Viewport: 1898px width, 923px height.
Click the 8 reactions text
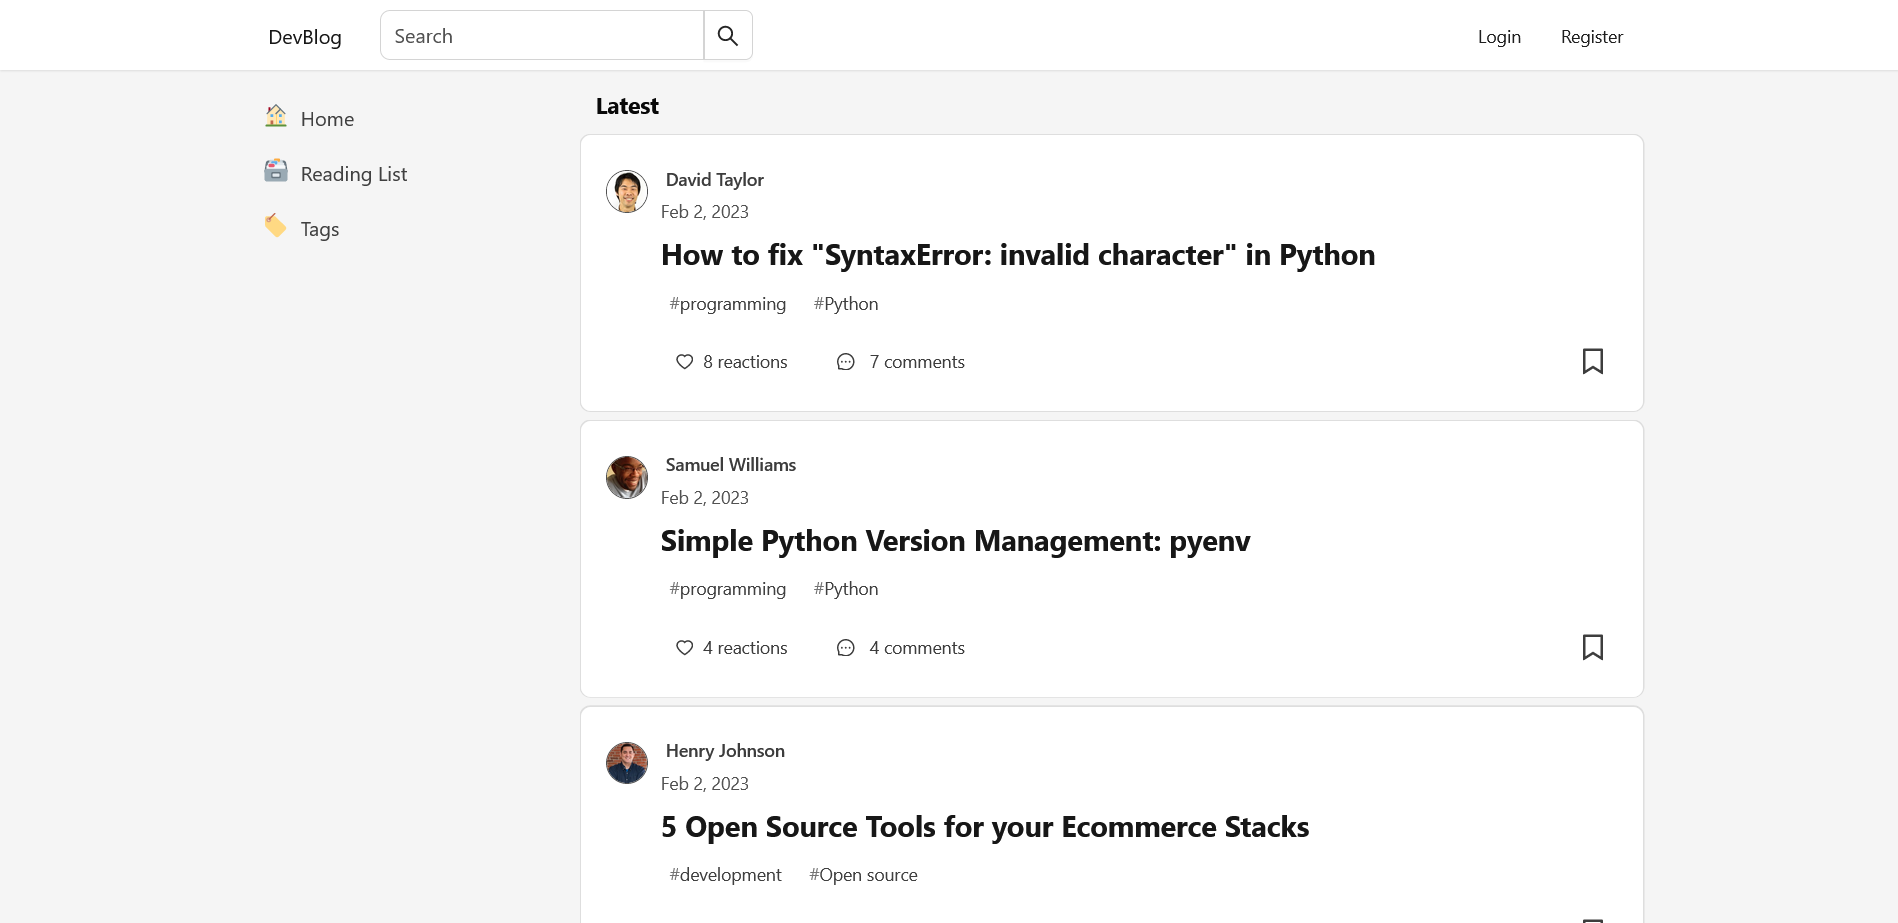point(745,362)
